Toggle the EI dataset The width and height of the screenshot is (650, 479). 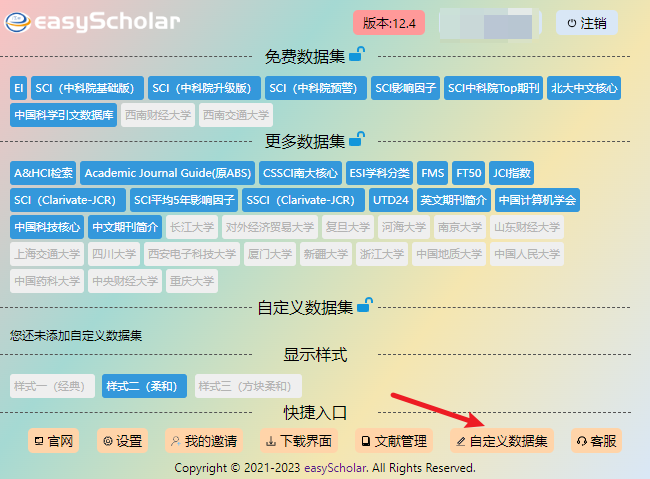pos(19,88)
